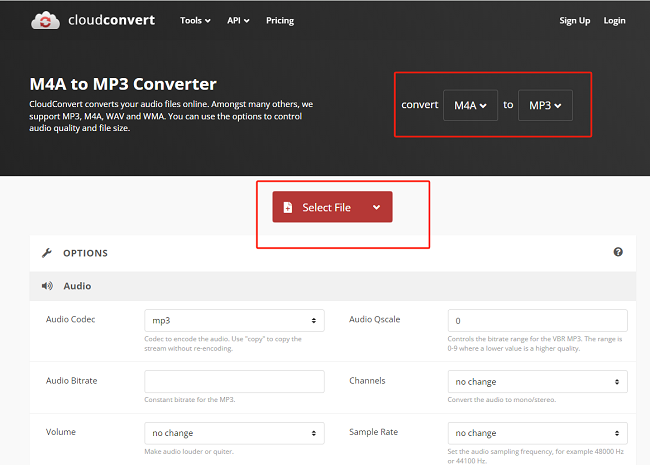Click the Audio Qscale label

(x=374, y=319)
